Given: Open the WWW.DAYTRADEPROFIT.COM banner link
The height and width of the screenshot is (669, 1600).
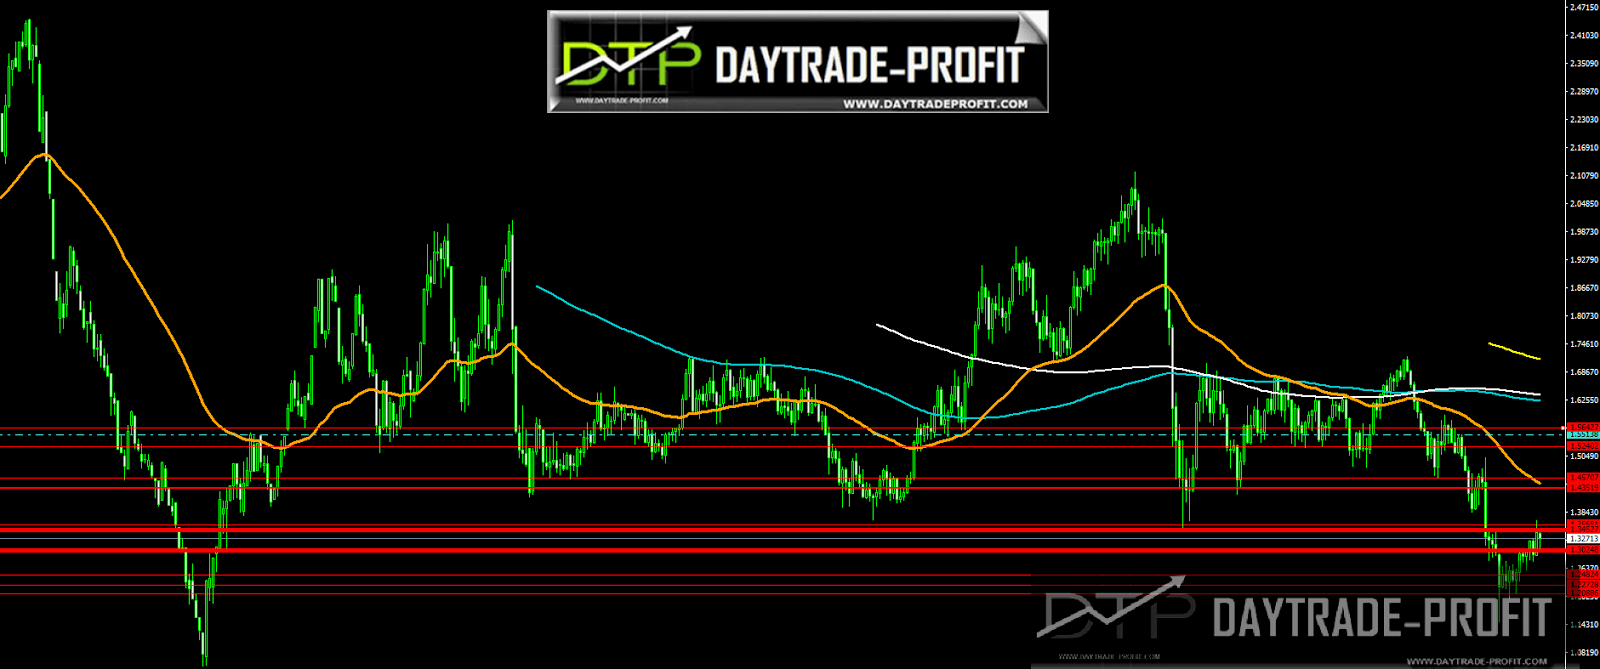Looking at the screenshot, I should click(935, 104).
